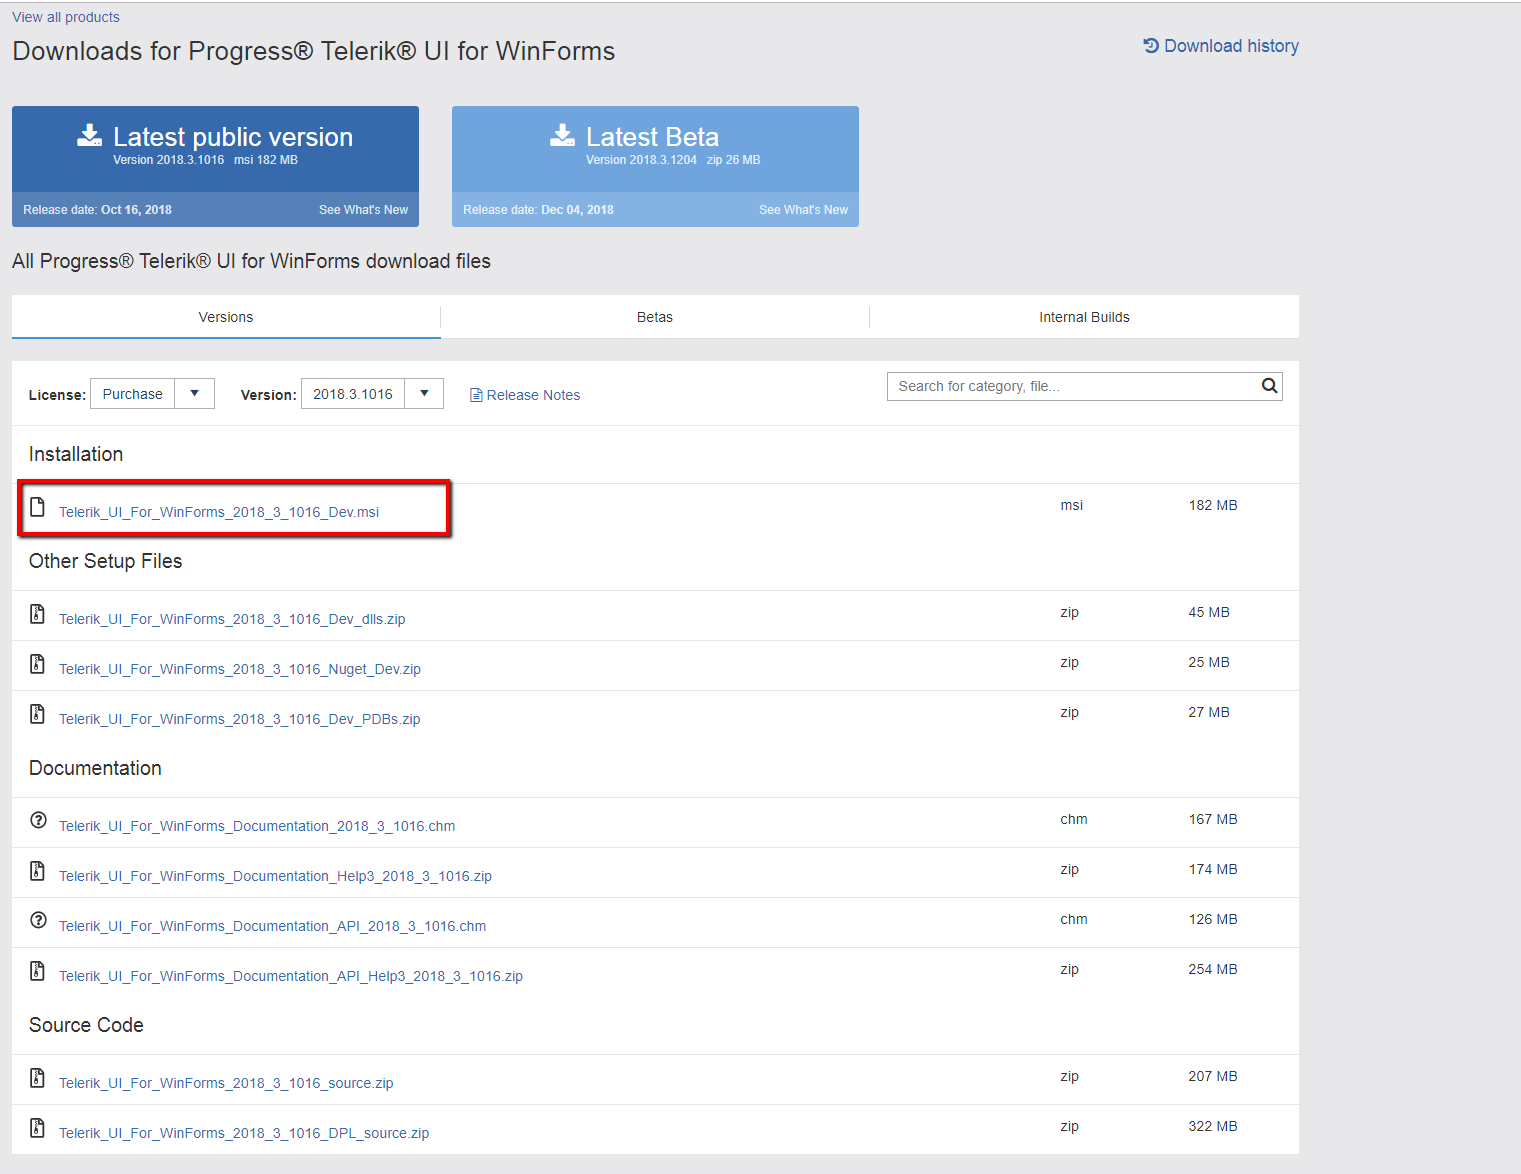Download the Latest Beta
The image size is (1521, 1174).
[655, 149]
